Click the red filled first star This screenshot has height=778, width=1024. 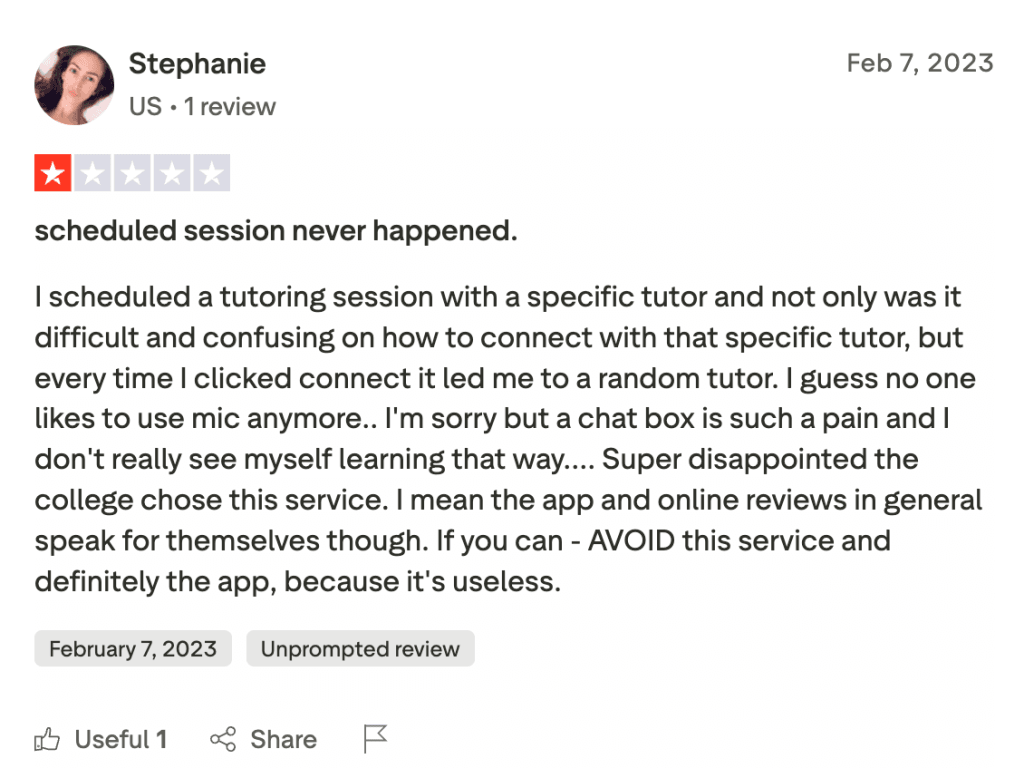(x=53, y=172)
